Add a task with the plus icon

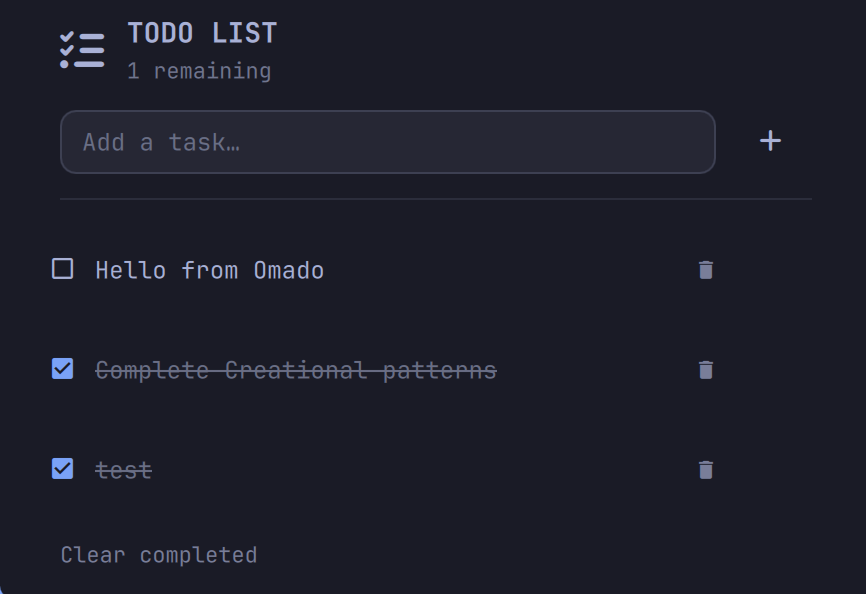770,141
